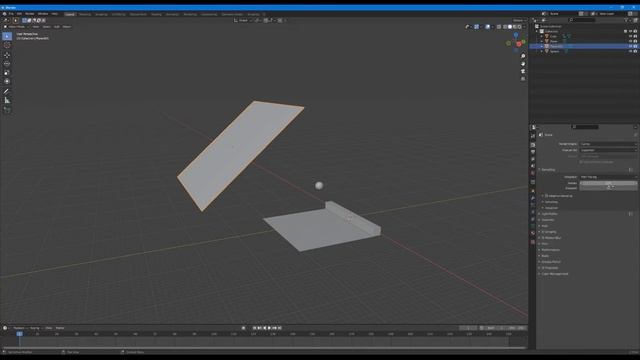Enable Adaptive Sampling checkbox

pos(547,196)
